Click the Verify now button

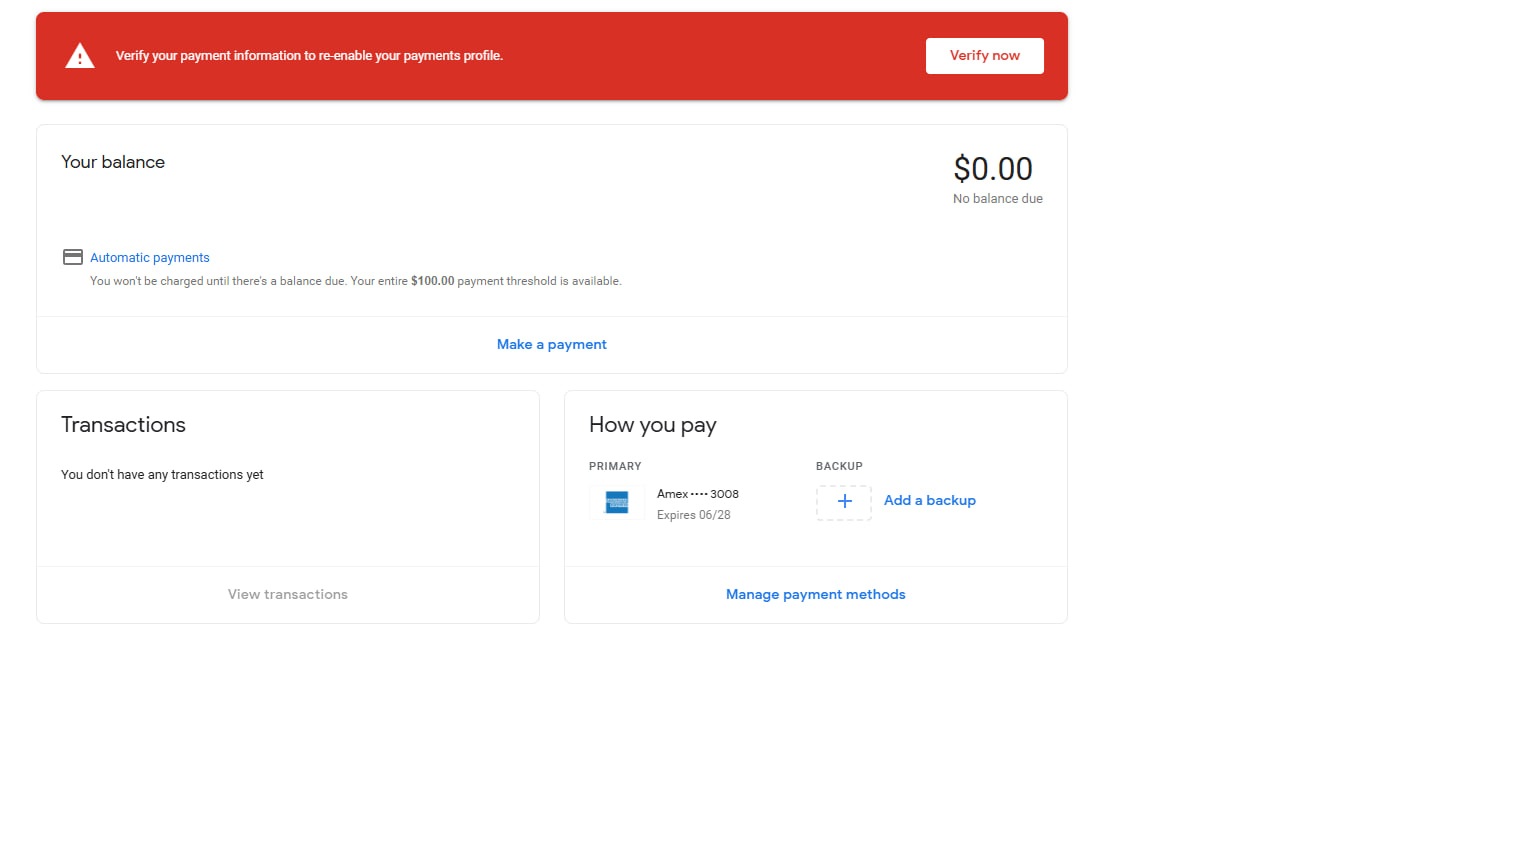(984, 56)
